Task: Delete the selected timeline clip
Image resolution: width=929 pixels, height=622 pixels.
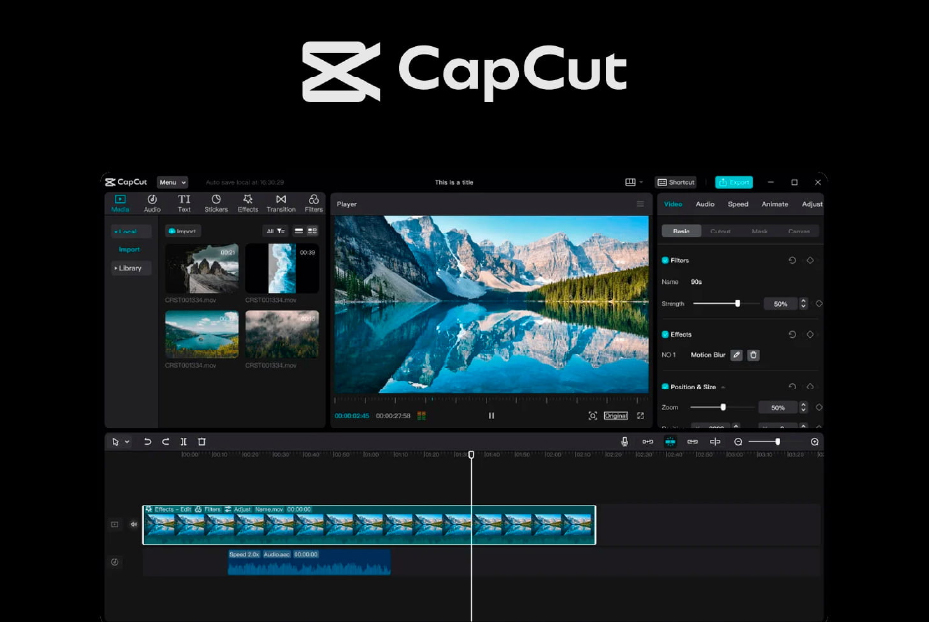Action: click(x=201, y=442)
